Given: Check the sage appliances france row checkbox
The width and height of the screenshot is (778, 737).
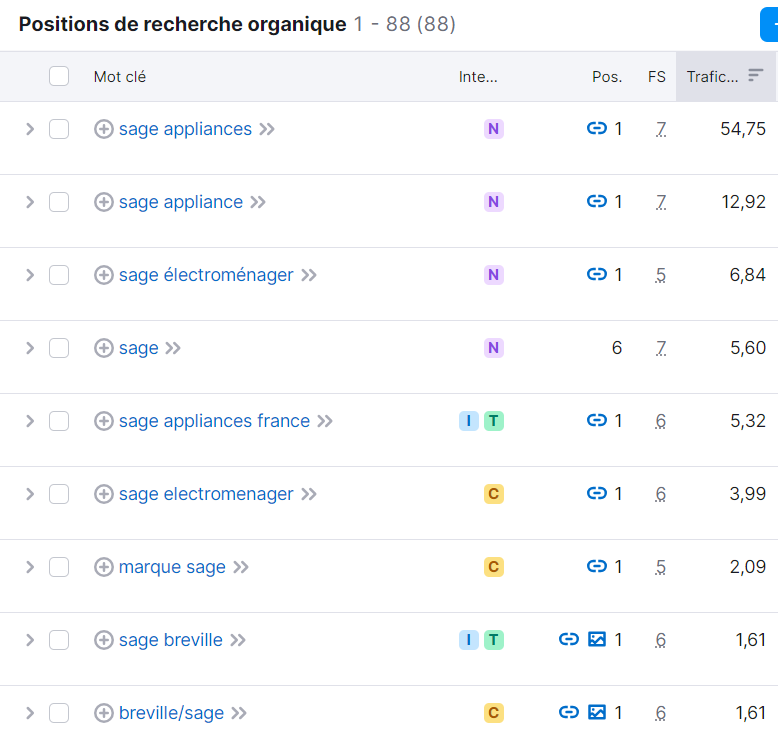Looking at the screenshot, I should click(x=59, y=421).
